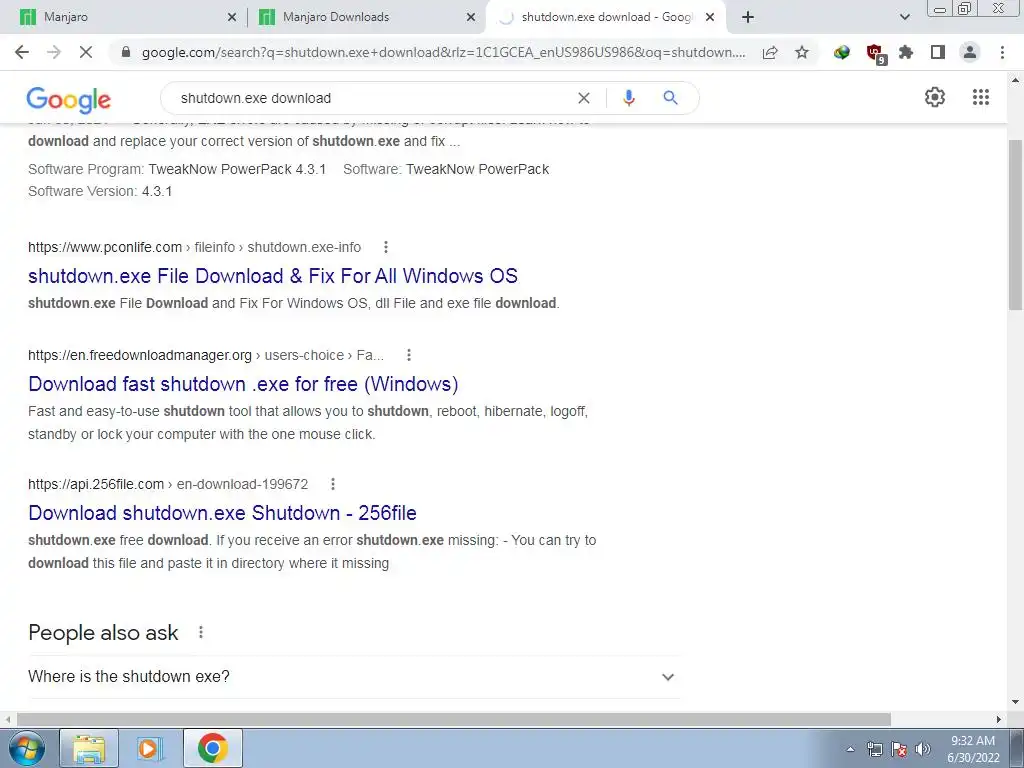The image size is (1024, 768).
Task: Open File Explorer from the taskbar
Action: pyautogui.click(x=89, y=748)
